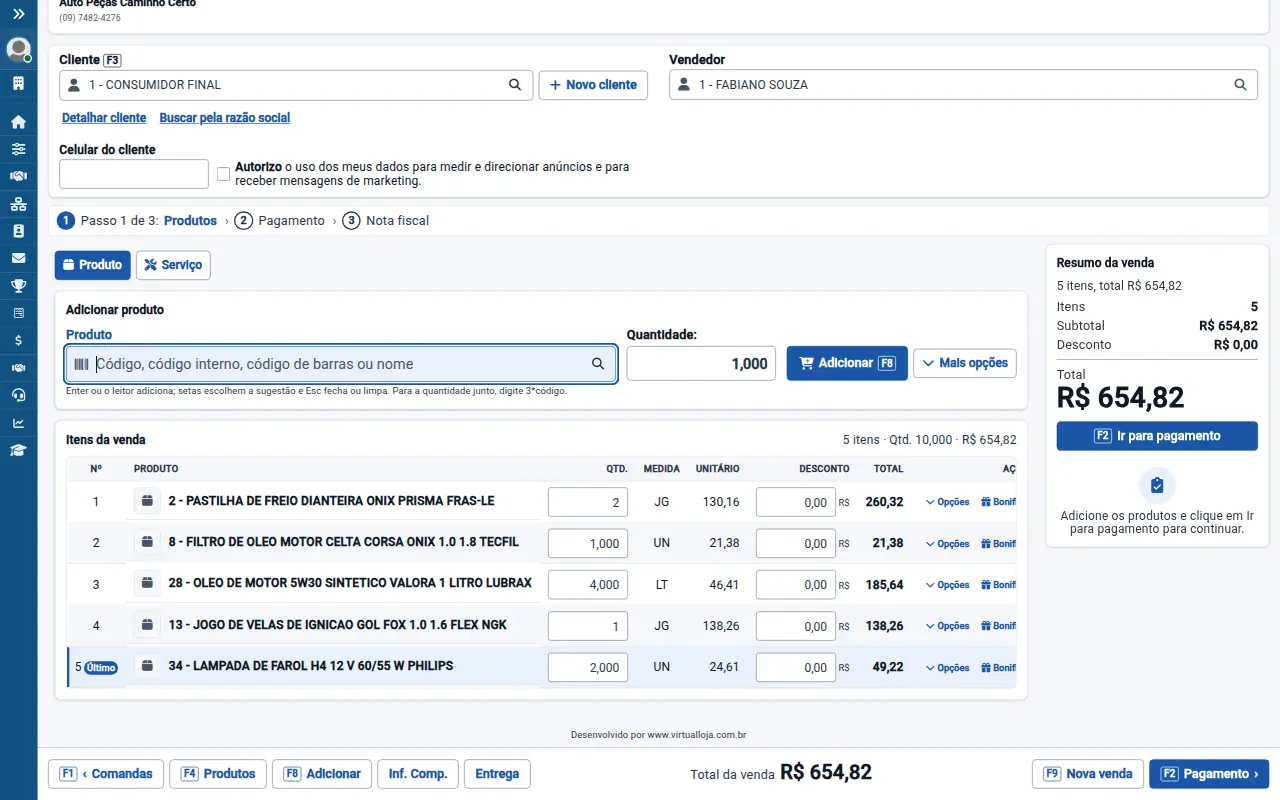Expand Opções for the OLEO DE MOTOR row
Viewport: 1280px width, 800px height.
coord(947,585)
